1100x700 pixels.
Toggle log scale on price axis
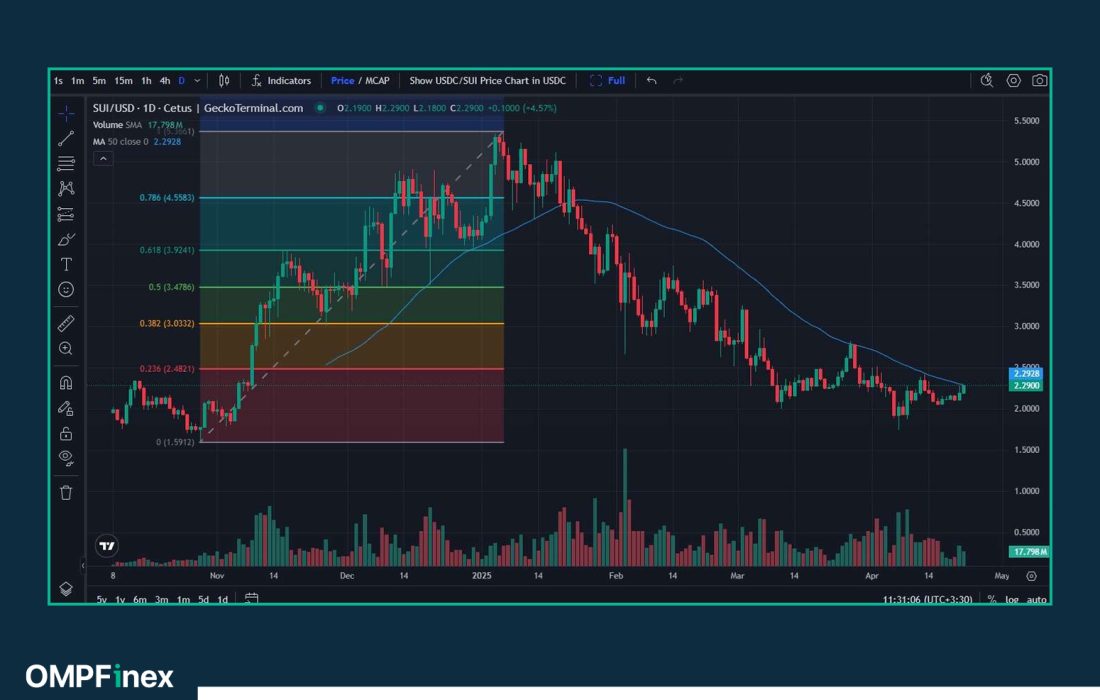coord(1012,599)
